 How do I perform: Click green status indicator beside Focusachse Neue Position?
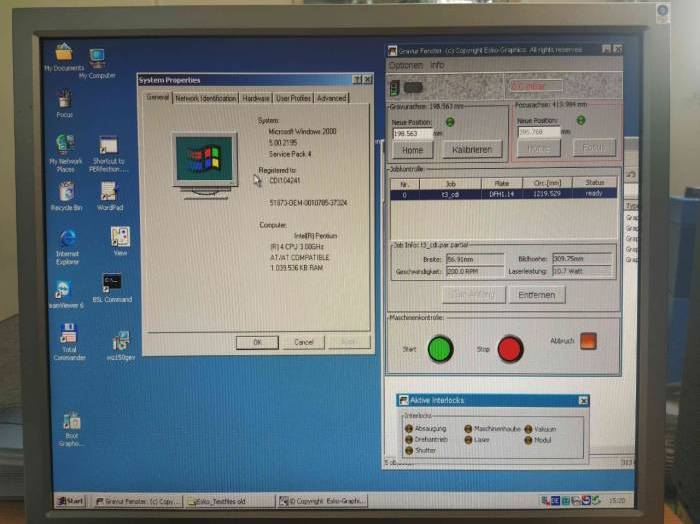coord(580,120)
